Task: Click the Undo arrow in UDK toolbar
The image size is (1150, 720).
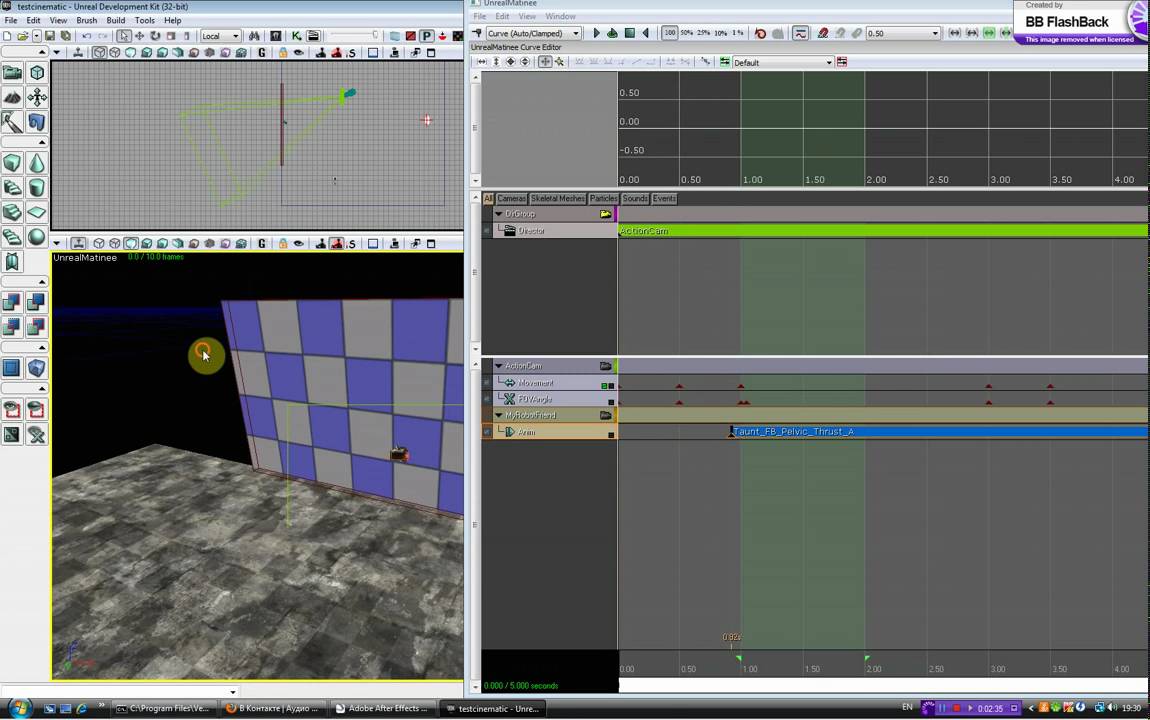Action: tap(87, 35)
